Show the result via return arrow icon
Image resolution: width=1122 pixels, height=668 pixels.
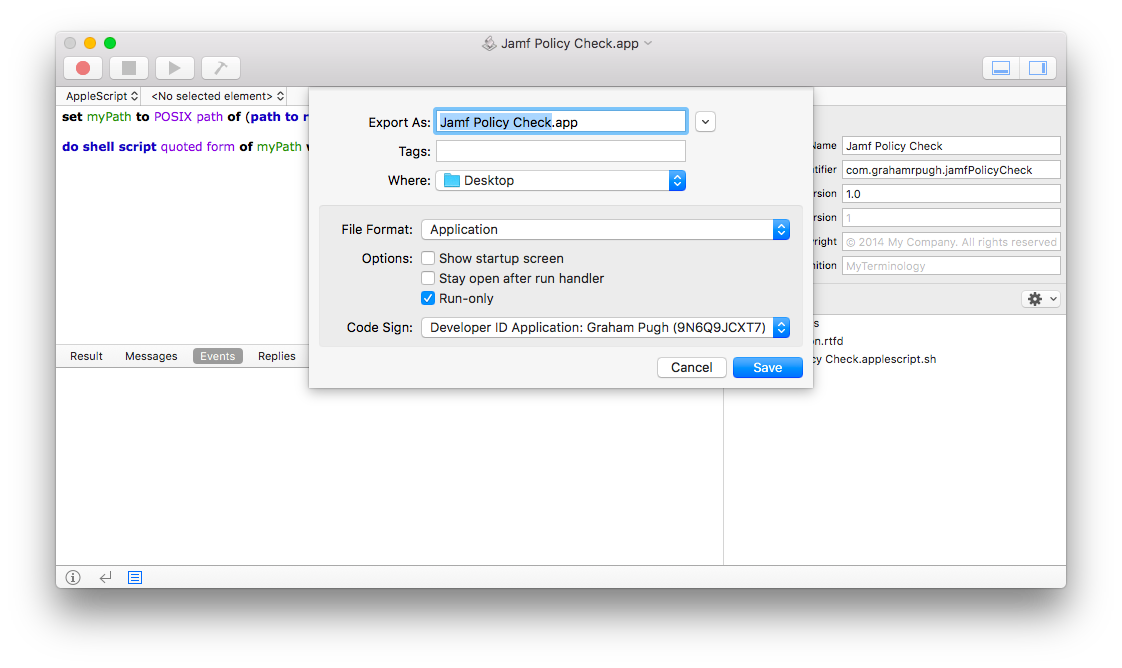(x=105, y=577)
